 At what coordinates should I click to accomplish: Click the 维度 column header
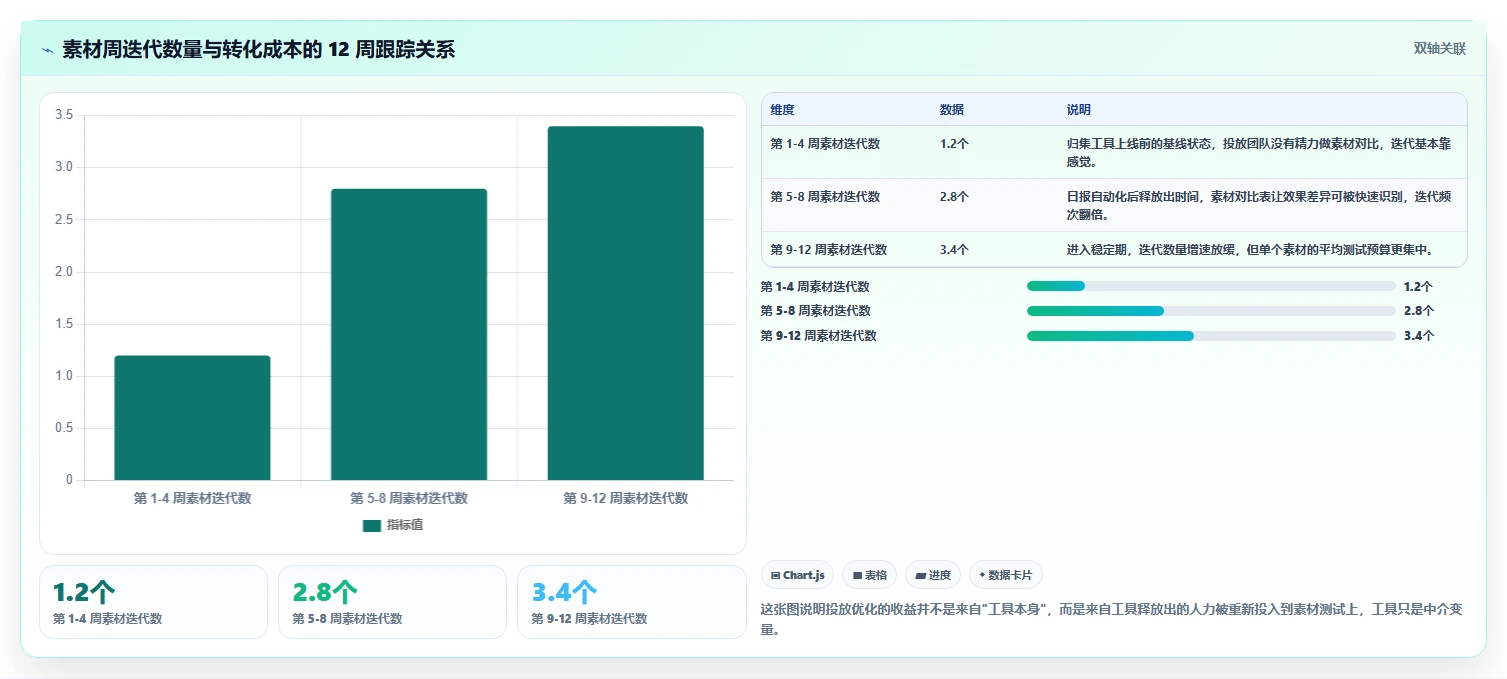click(x=782, y=110)
